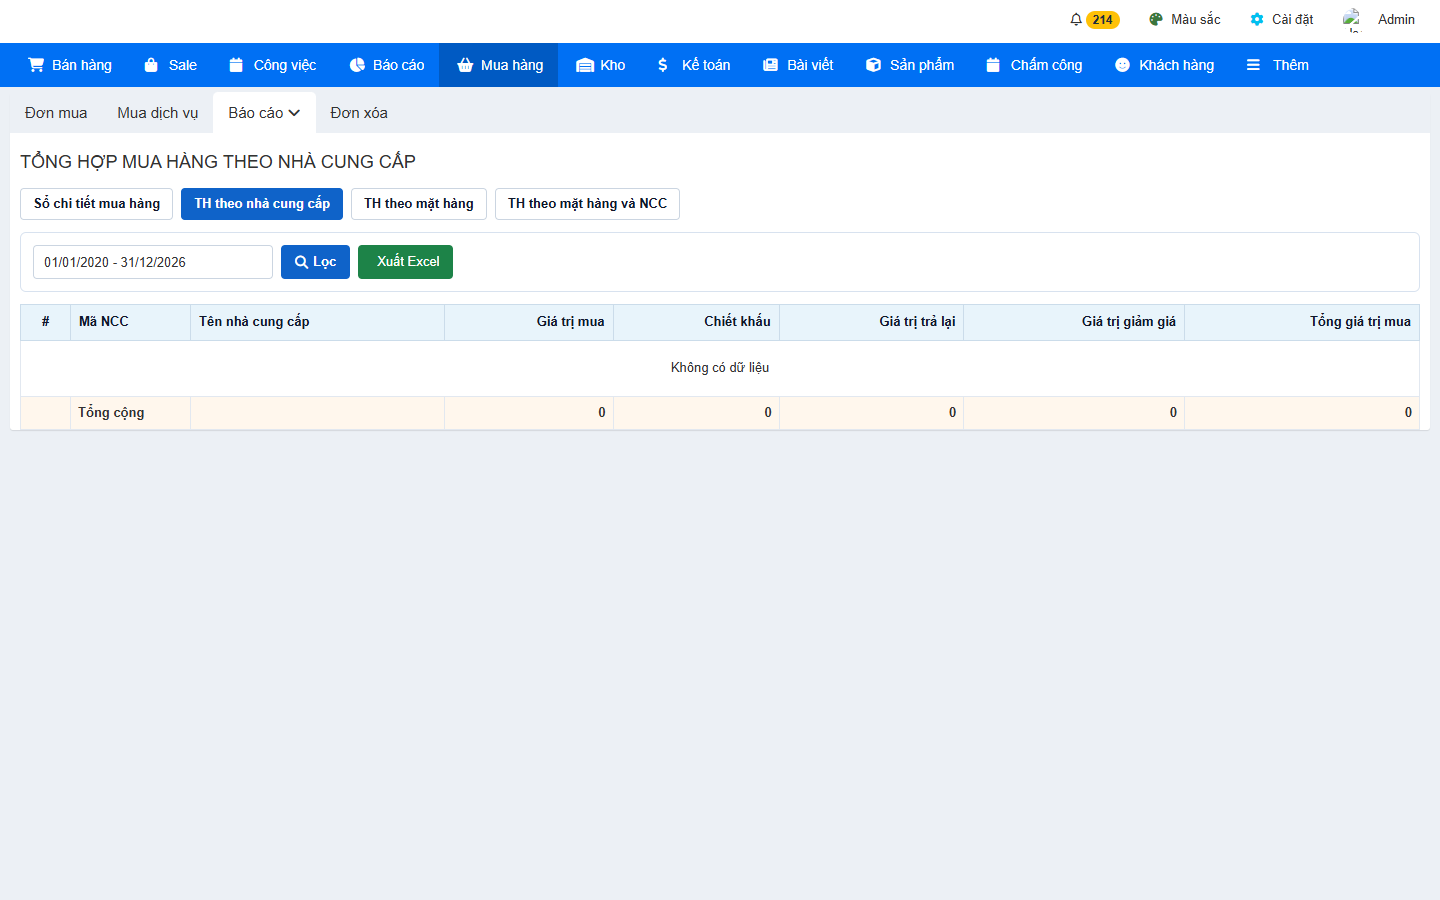The height and width of the screenshot is (900, 1440).
Task: Open the Màu sắc color settings
Action: pyautogui.click(x=1185, y=19)
